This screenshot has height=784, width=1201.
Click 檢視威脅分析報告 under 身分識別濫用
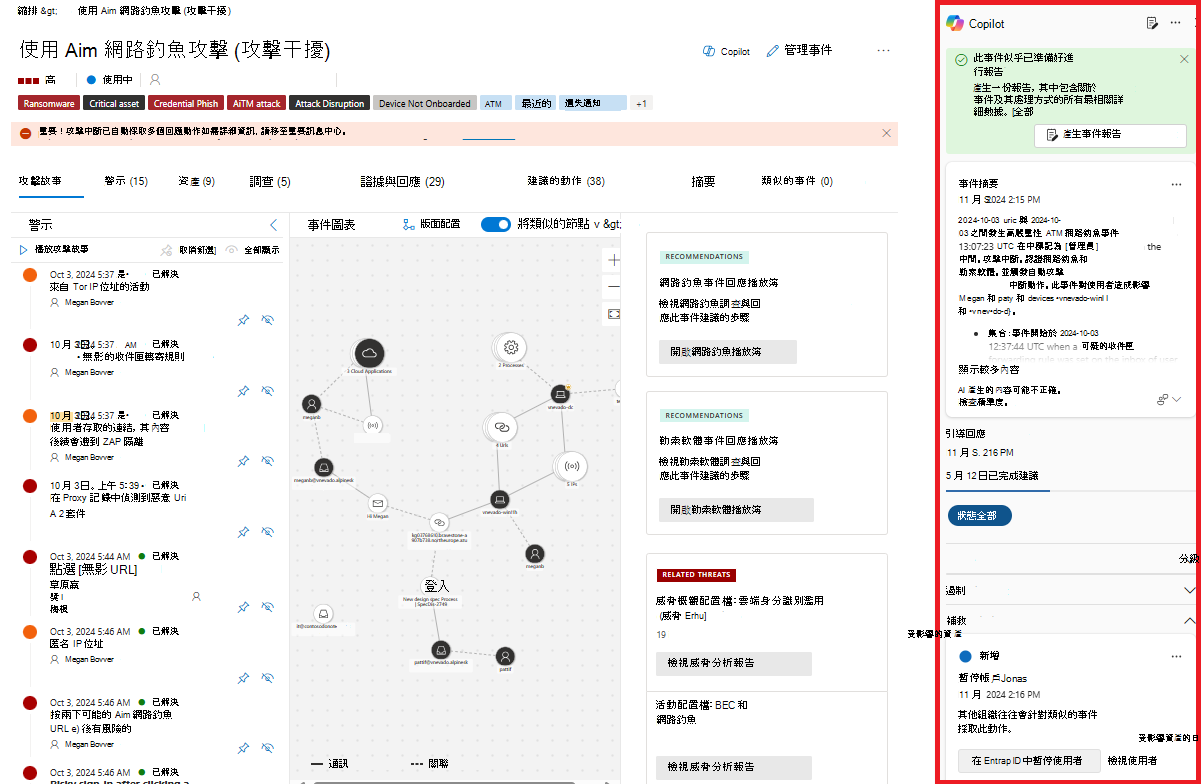[x=735, y=662]
